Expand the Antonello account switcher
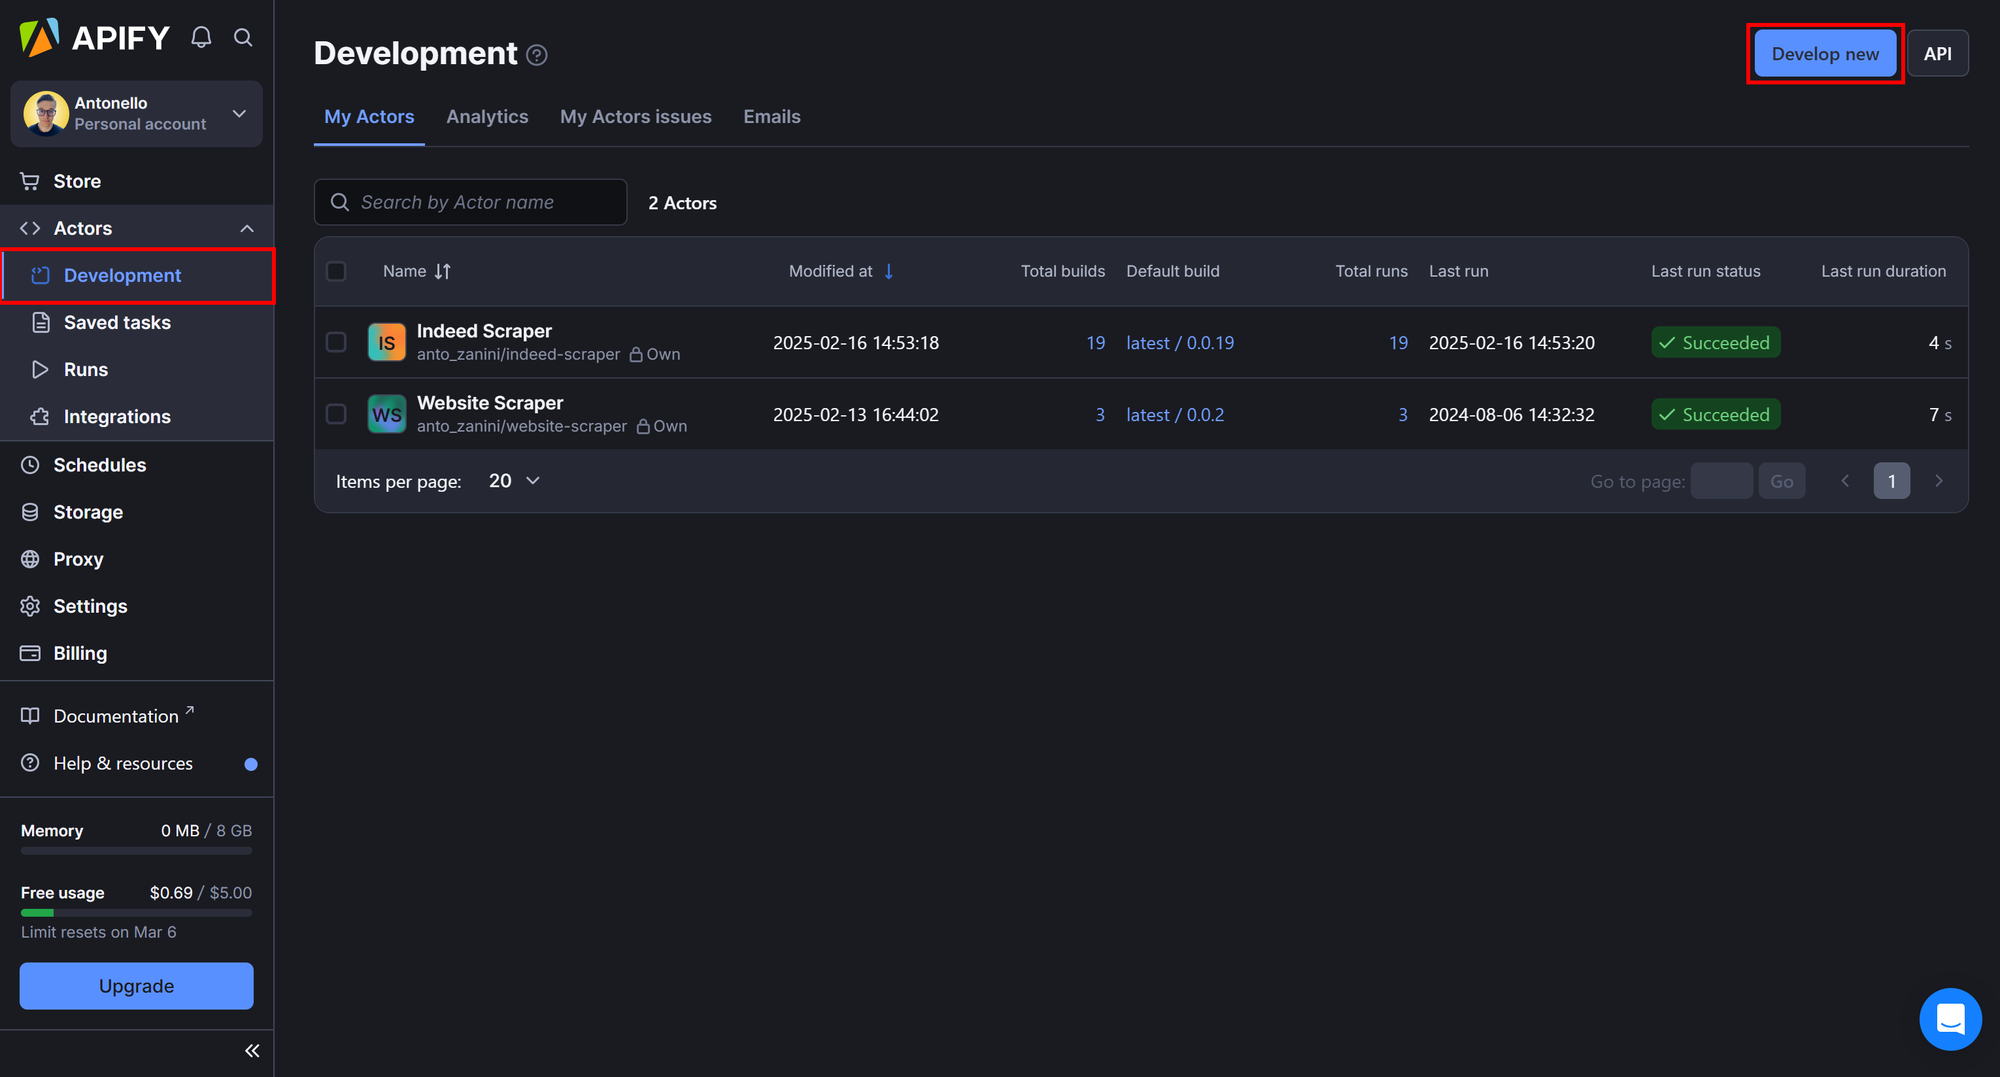Screen dimensions: 2000x1077 (238, 114)
